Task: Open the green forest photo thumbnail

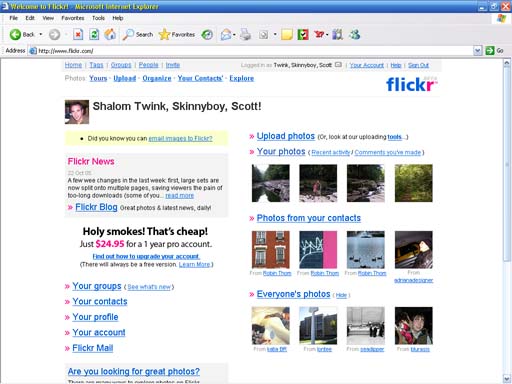Action: [x=414, y=183]
